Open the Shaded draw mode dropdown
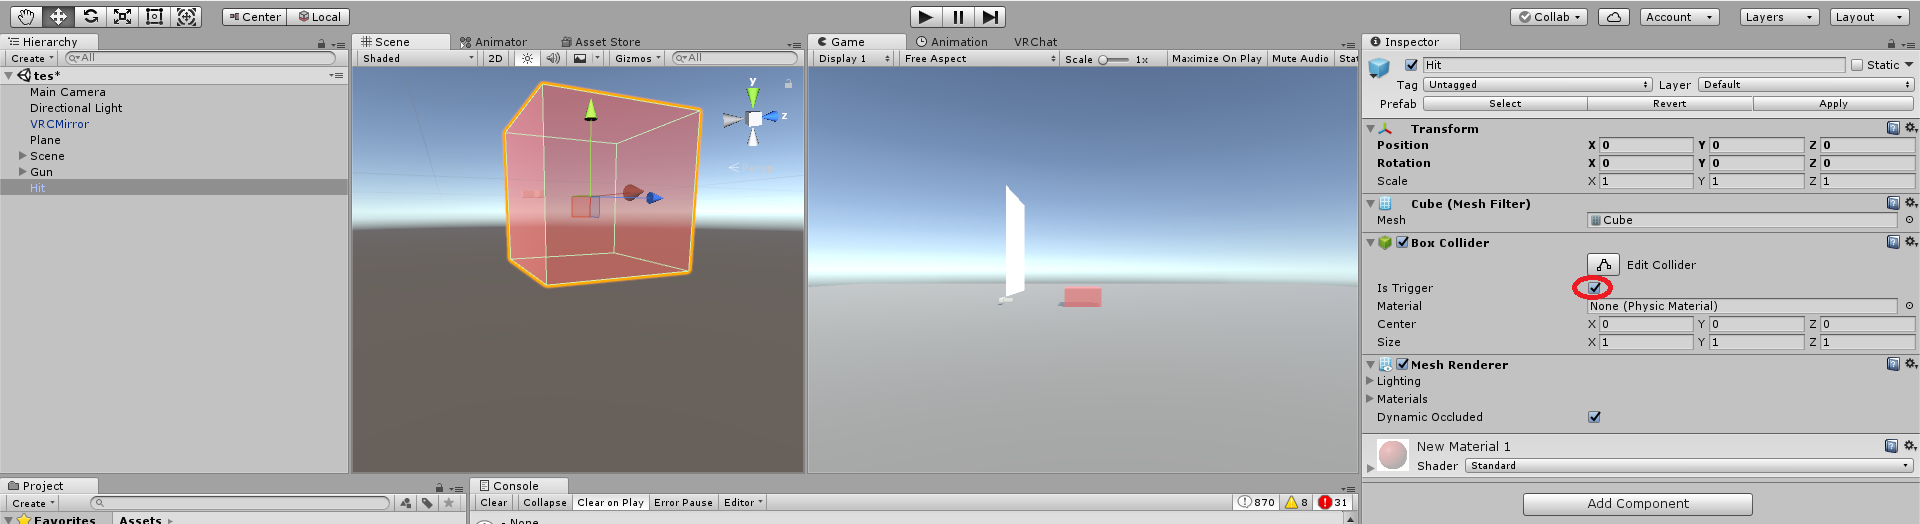This screenshot has height=524, width=1920. coord(418,58)
